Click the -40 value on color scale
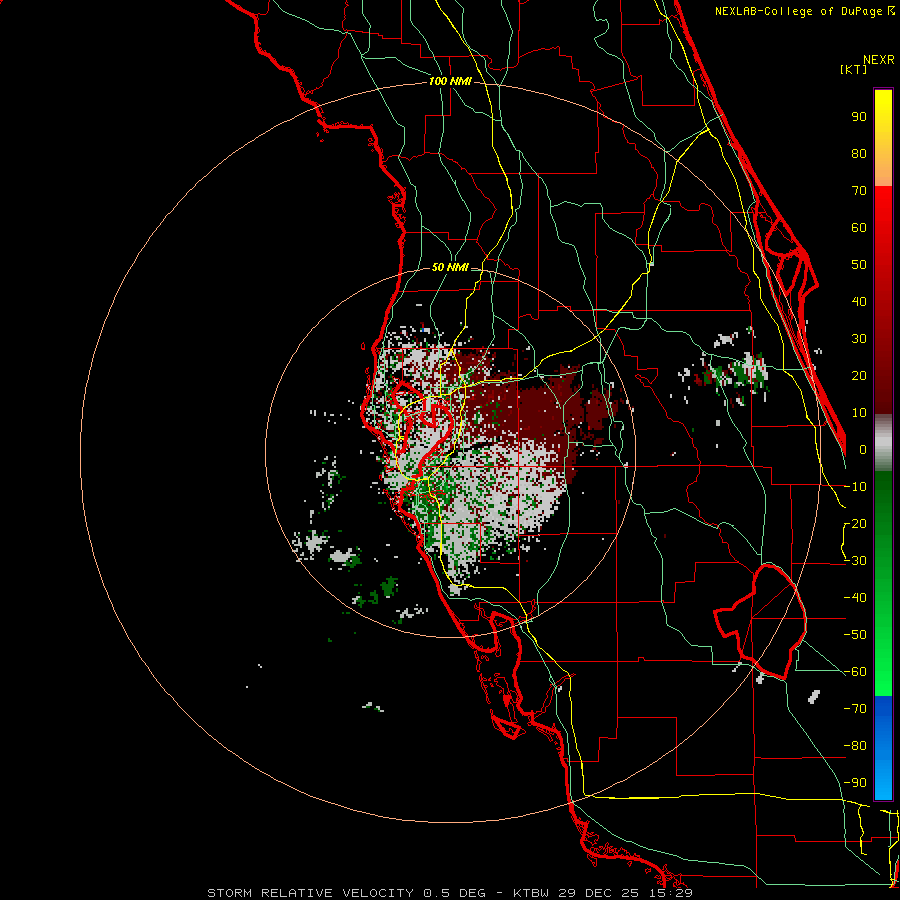The width and height of the screenshot is (900, 900). tap(855, 598)
